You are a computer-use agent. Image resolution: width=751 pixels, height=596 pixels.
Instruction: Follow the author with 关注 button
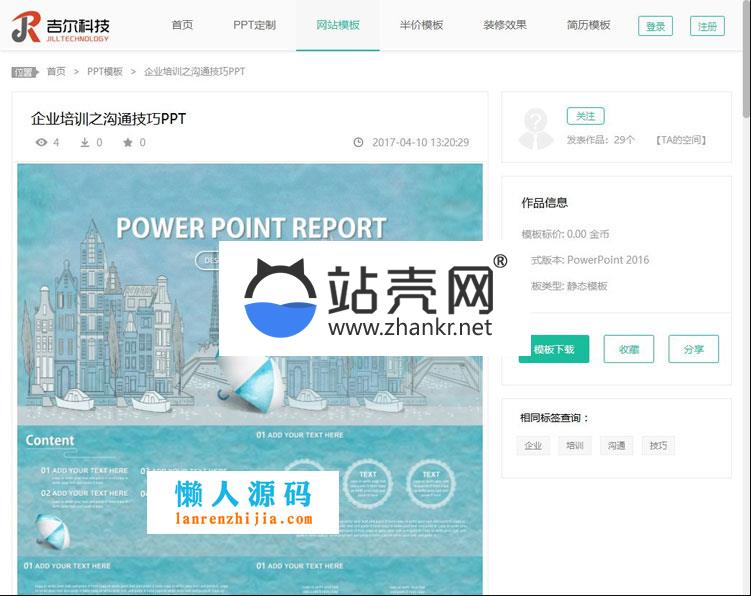(585, 116)
